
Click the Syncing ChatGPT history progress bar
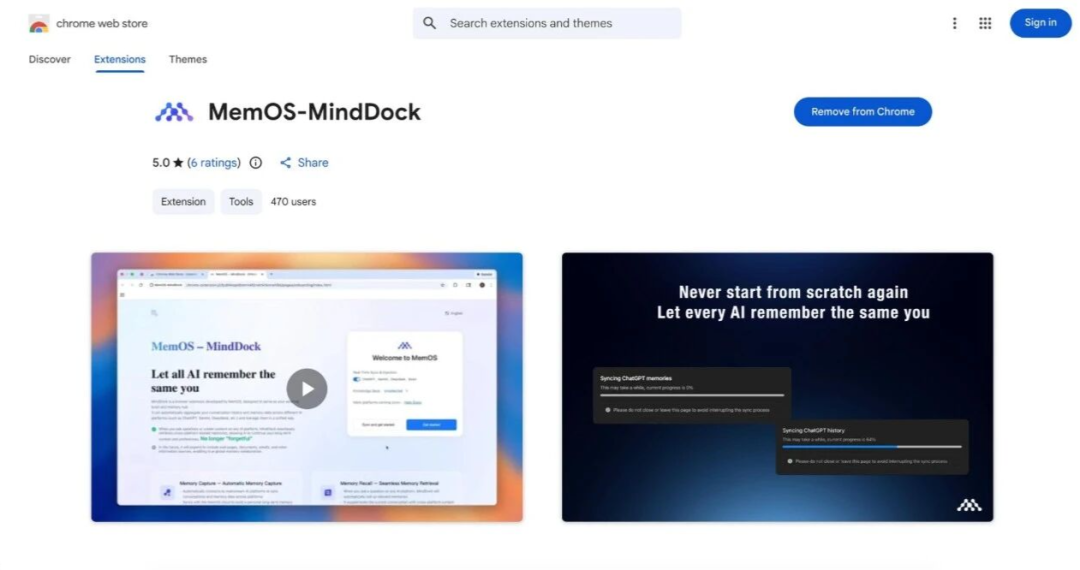[871, 447]
